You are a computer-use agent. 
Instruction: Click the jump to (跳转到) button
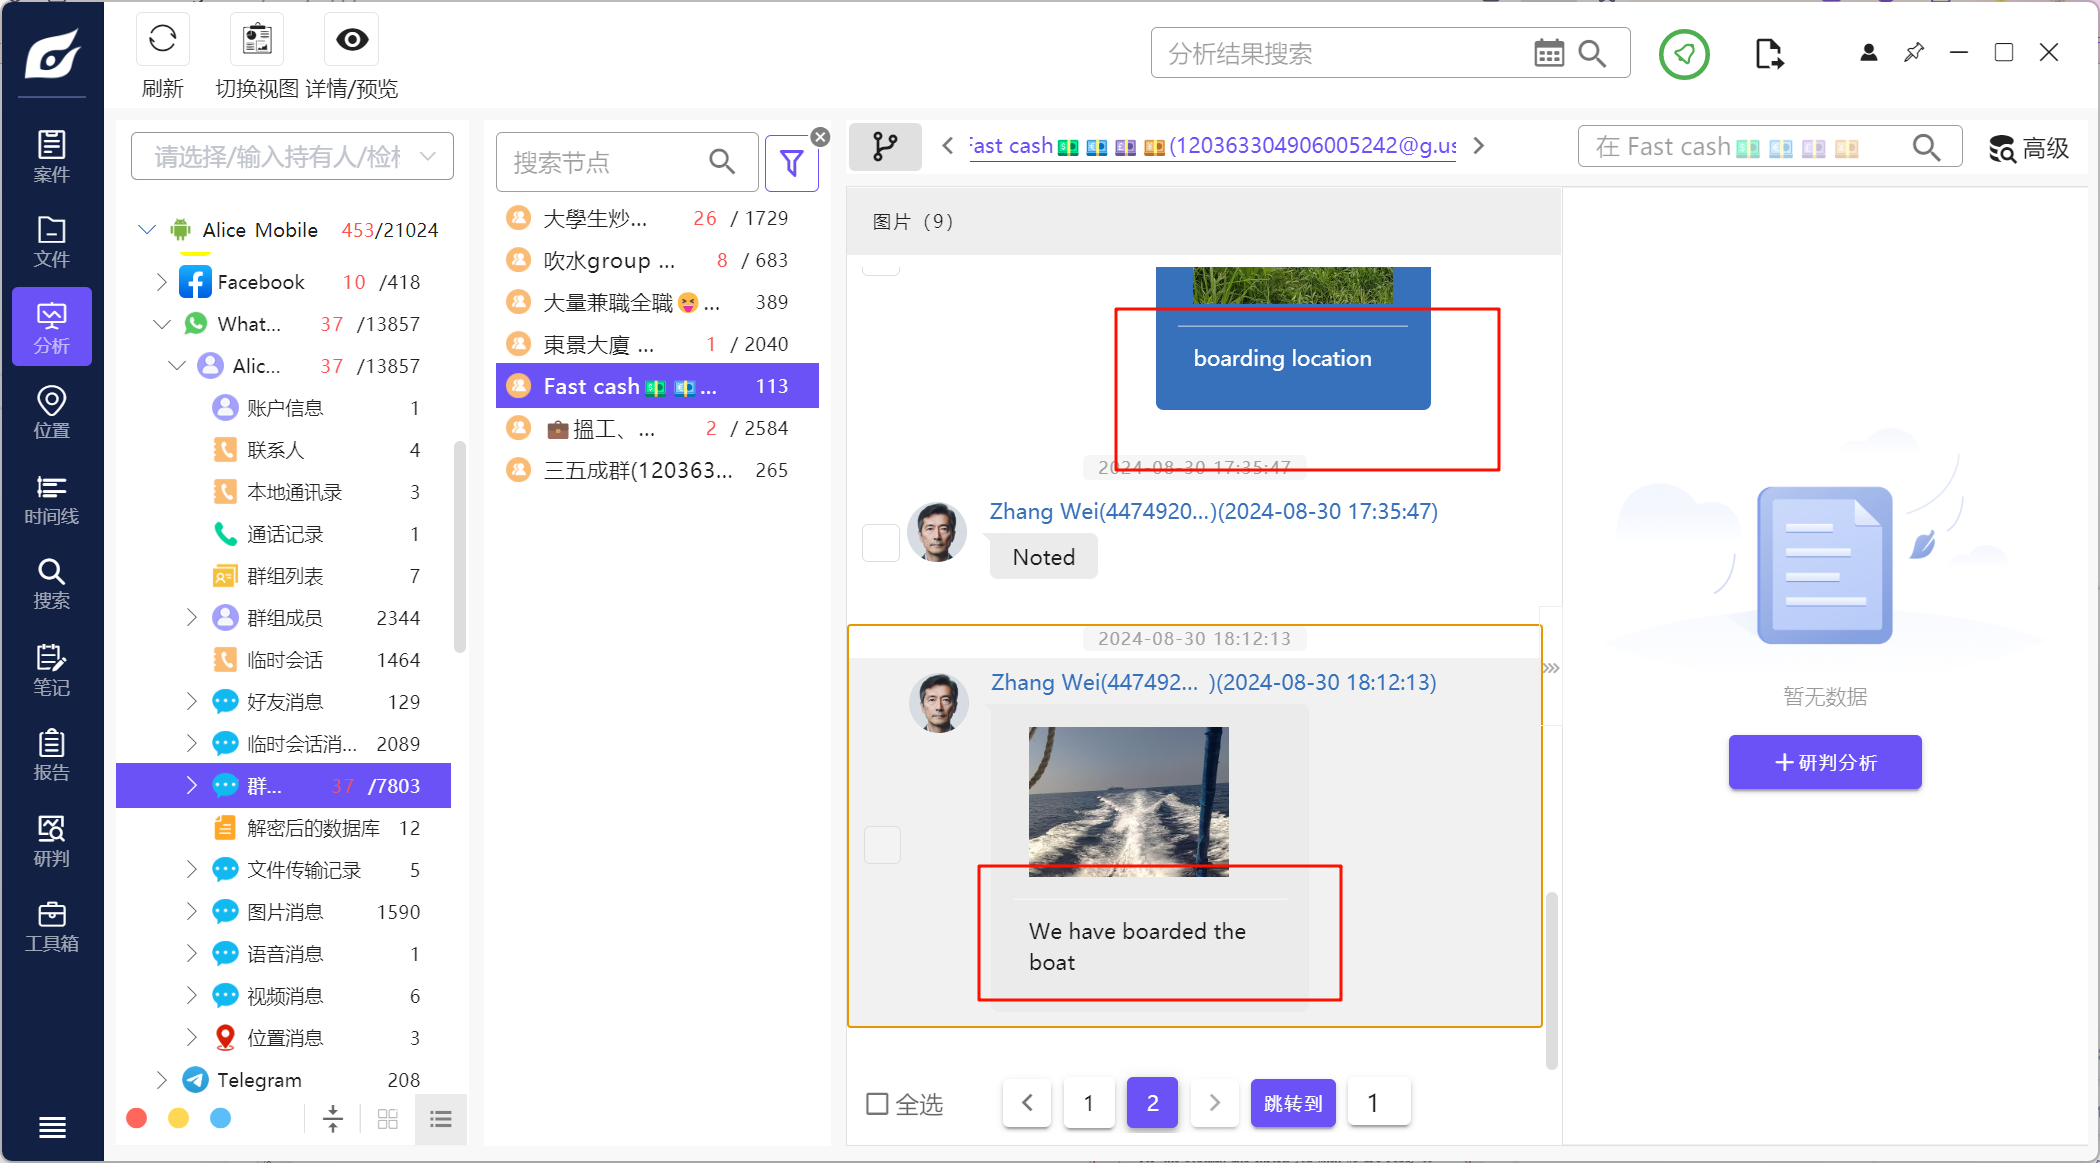[x=1292, y=1103]
